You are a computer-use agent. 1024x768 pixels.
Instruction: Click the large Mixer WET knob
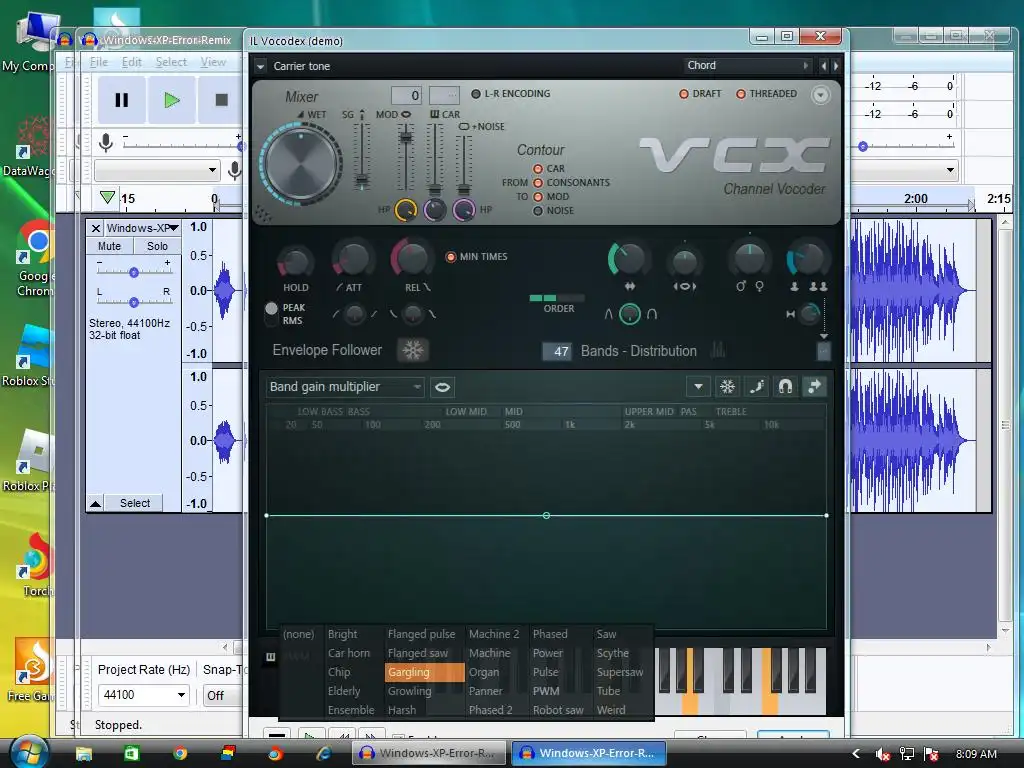(x=301, y=164)
